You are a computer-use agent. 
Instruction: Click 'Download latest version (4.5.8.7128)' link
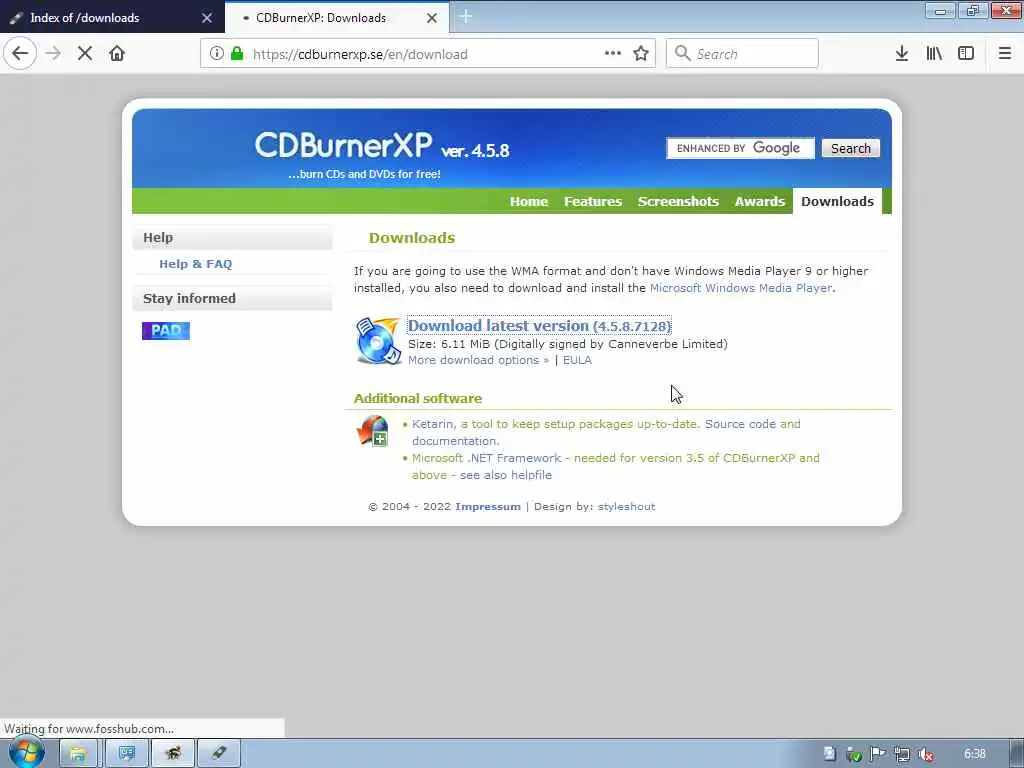(x=539, y=325)
